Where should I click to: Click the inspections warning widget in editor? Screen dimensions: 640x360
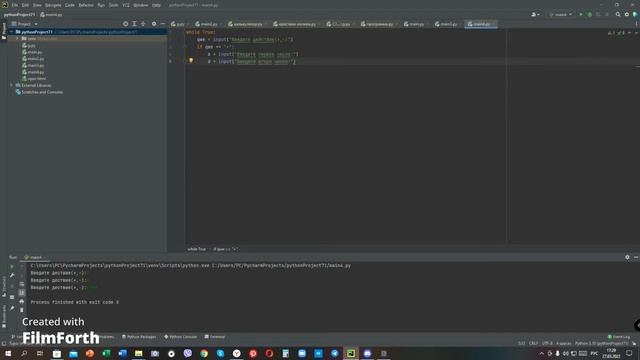pos(616,33)
